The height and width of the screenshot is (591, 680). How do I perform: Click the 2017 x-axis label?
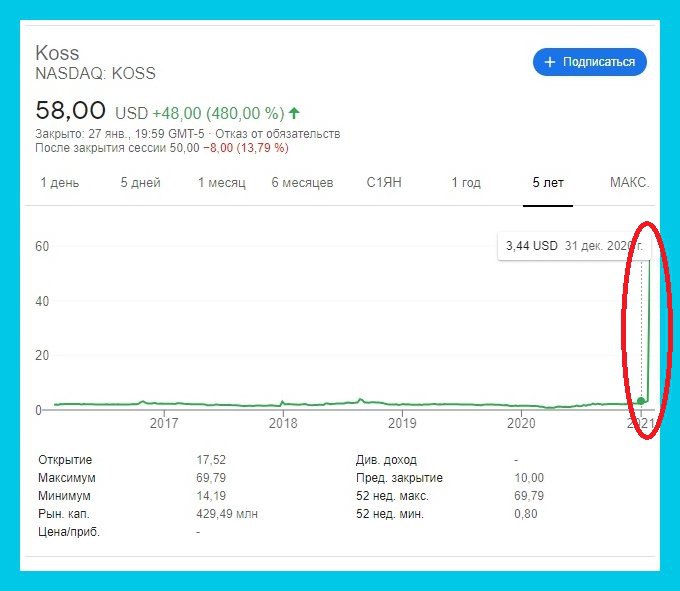pyautogui.click(x=164, y=423)
